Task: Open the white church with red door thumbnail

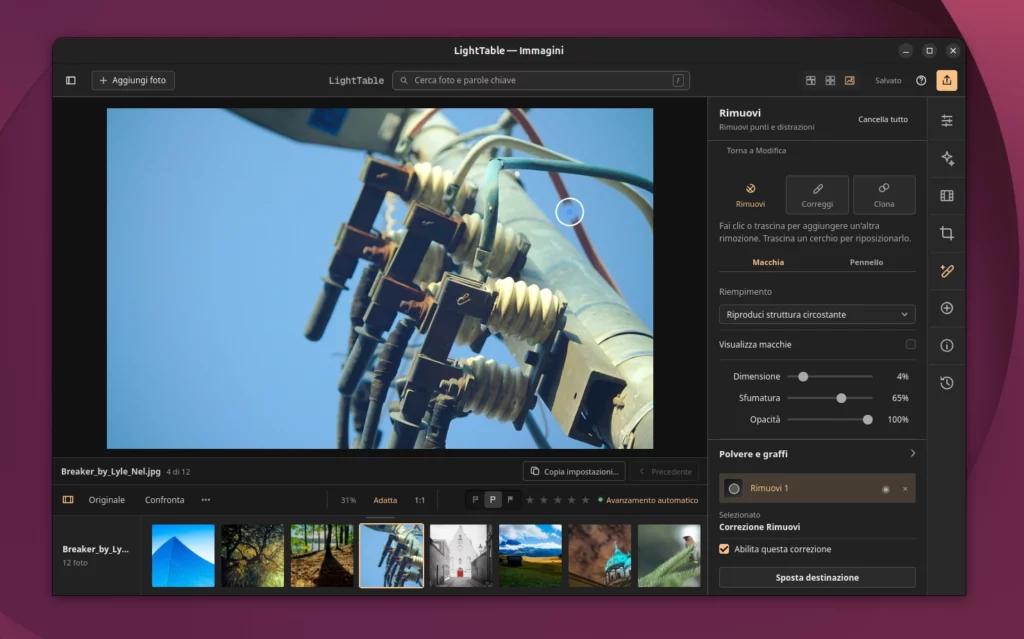Action: (461, 555)
